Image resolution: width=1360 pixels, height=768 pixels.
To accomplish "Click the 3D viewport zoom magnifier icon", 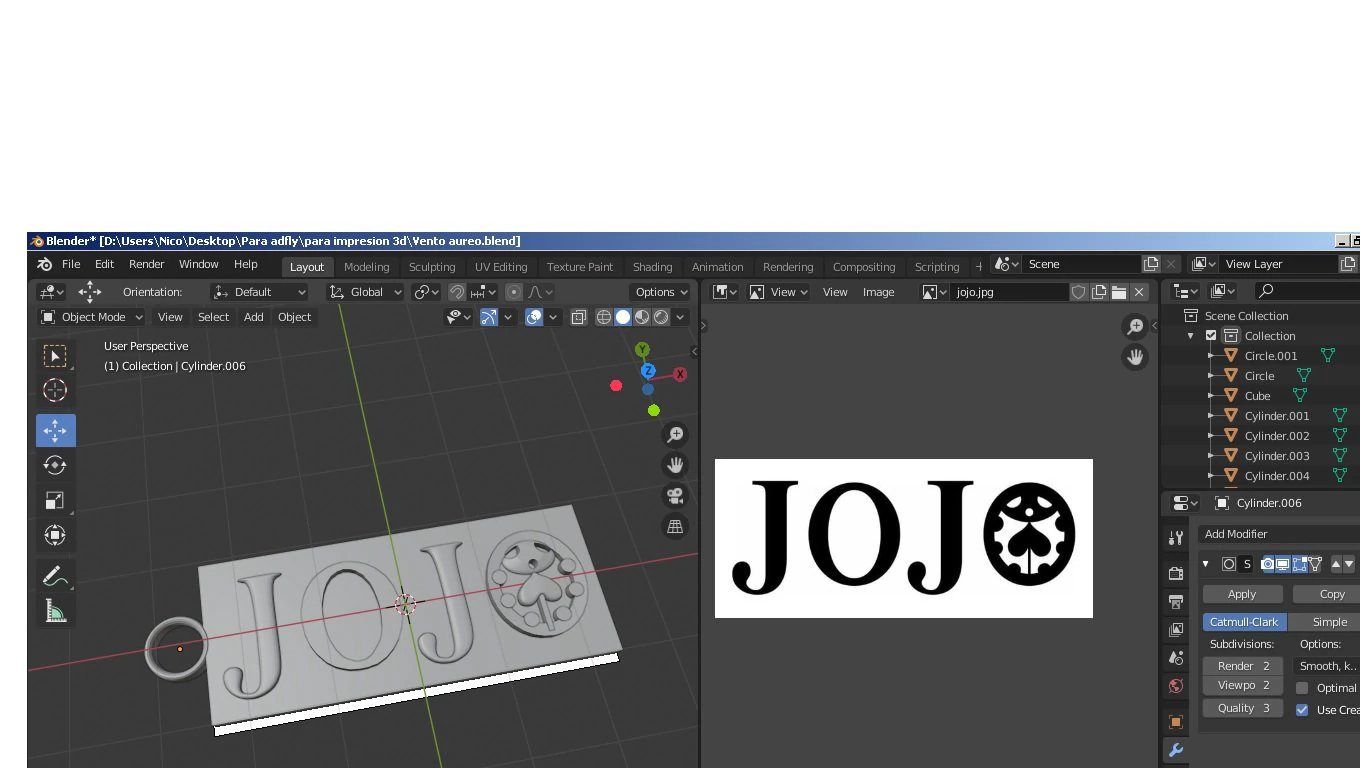I will 676,435.
